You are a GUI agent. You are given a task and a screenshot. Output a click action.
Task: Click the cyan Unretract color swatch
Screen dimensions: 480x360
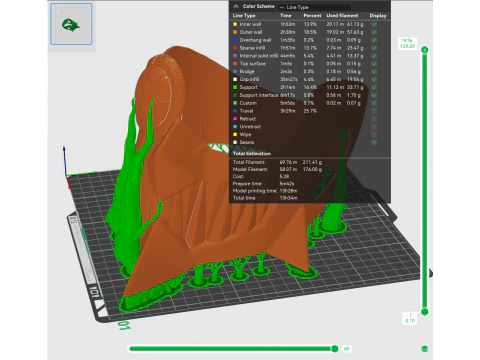tap(235, 127)
